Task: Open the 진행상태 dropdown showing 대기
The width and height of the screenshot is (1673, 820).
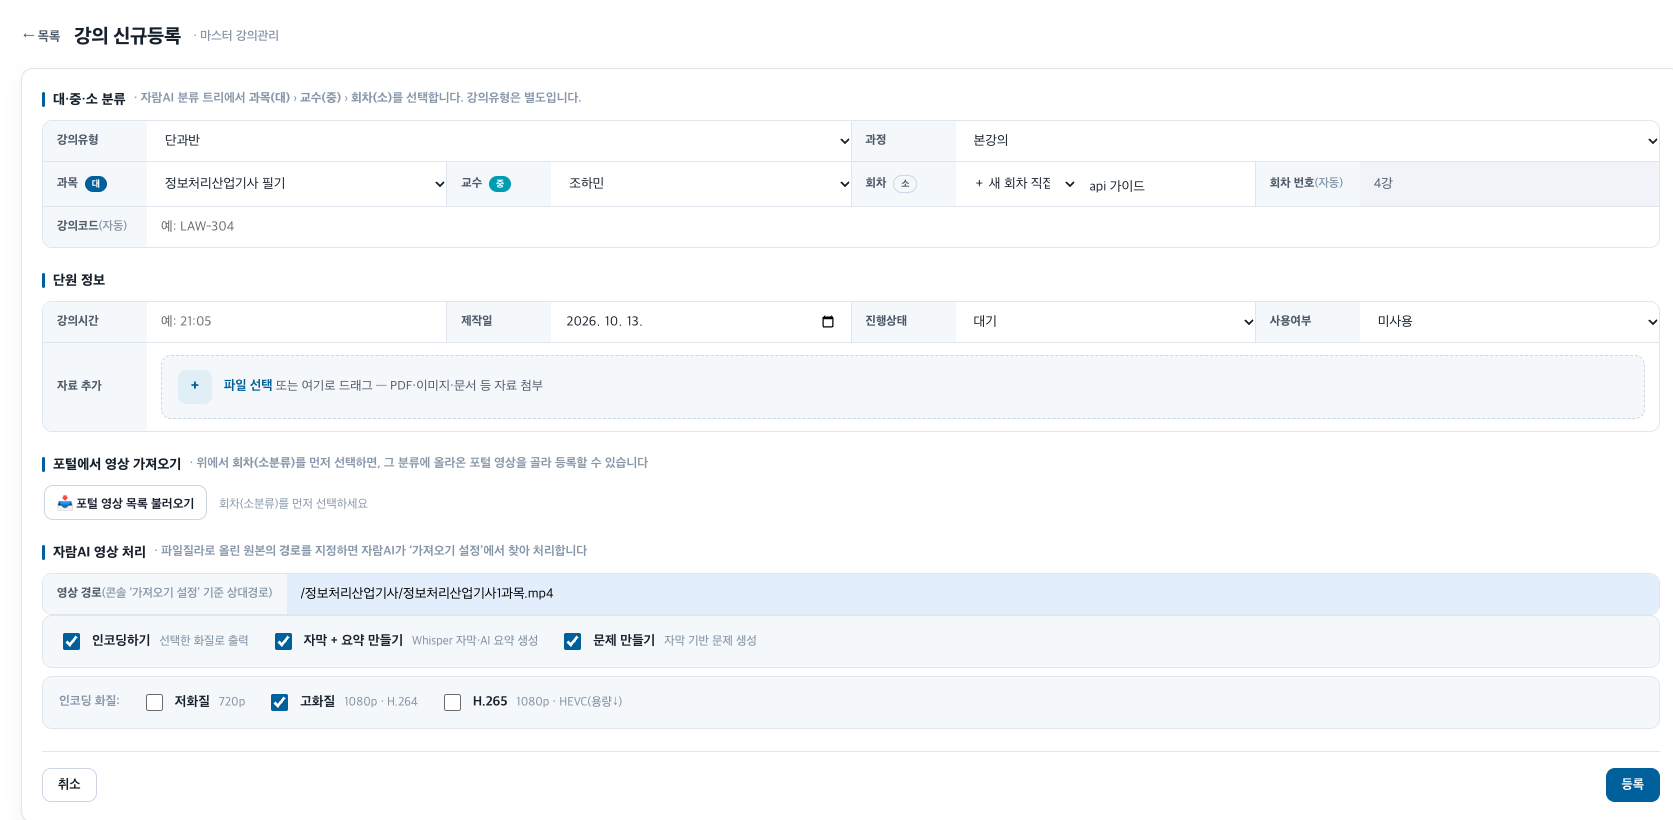Action: [1105, 322]
